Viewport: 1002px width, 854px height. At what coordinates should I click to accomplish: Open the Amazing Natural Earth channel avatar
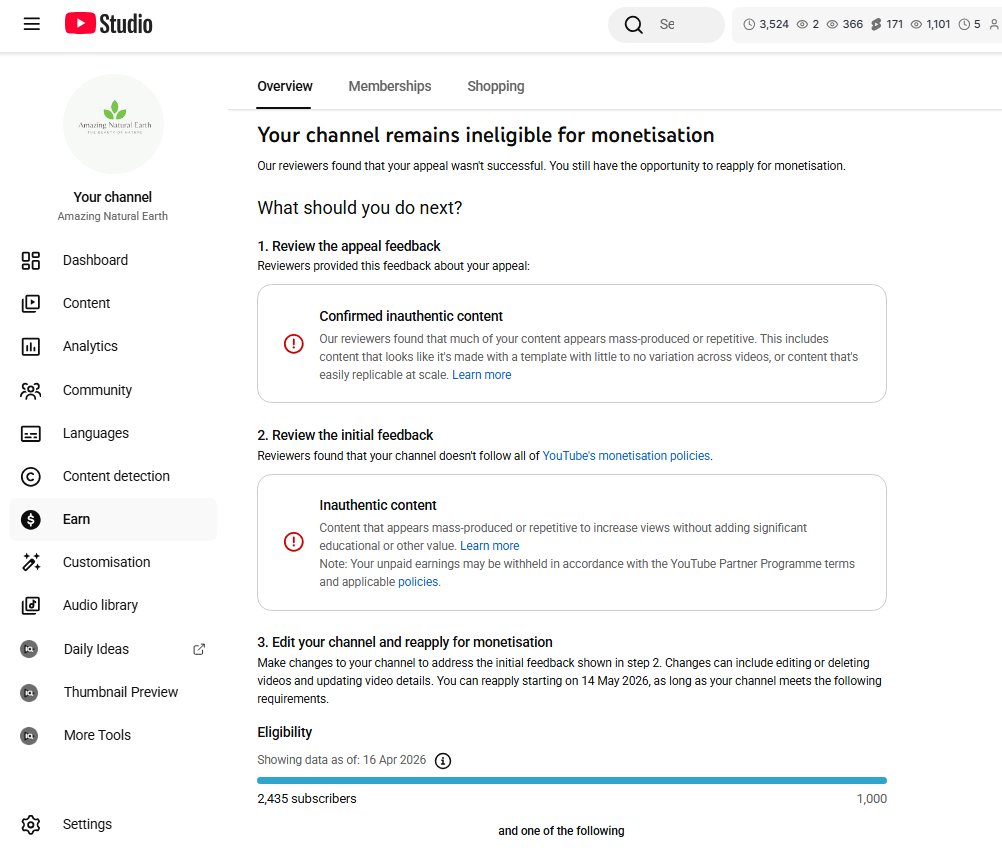point(113,124)
